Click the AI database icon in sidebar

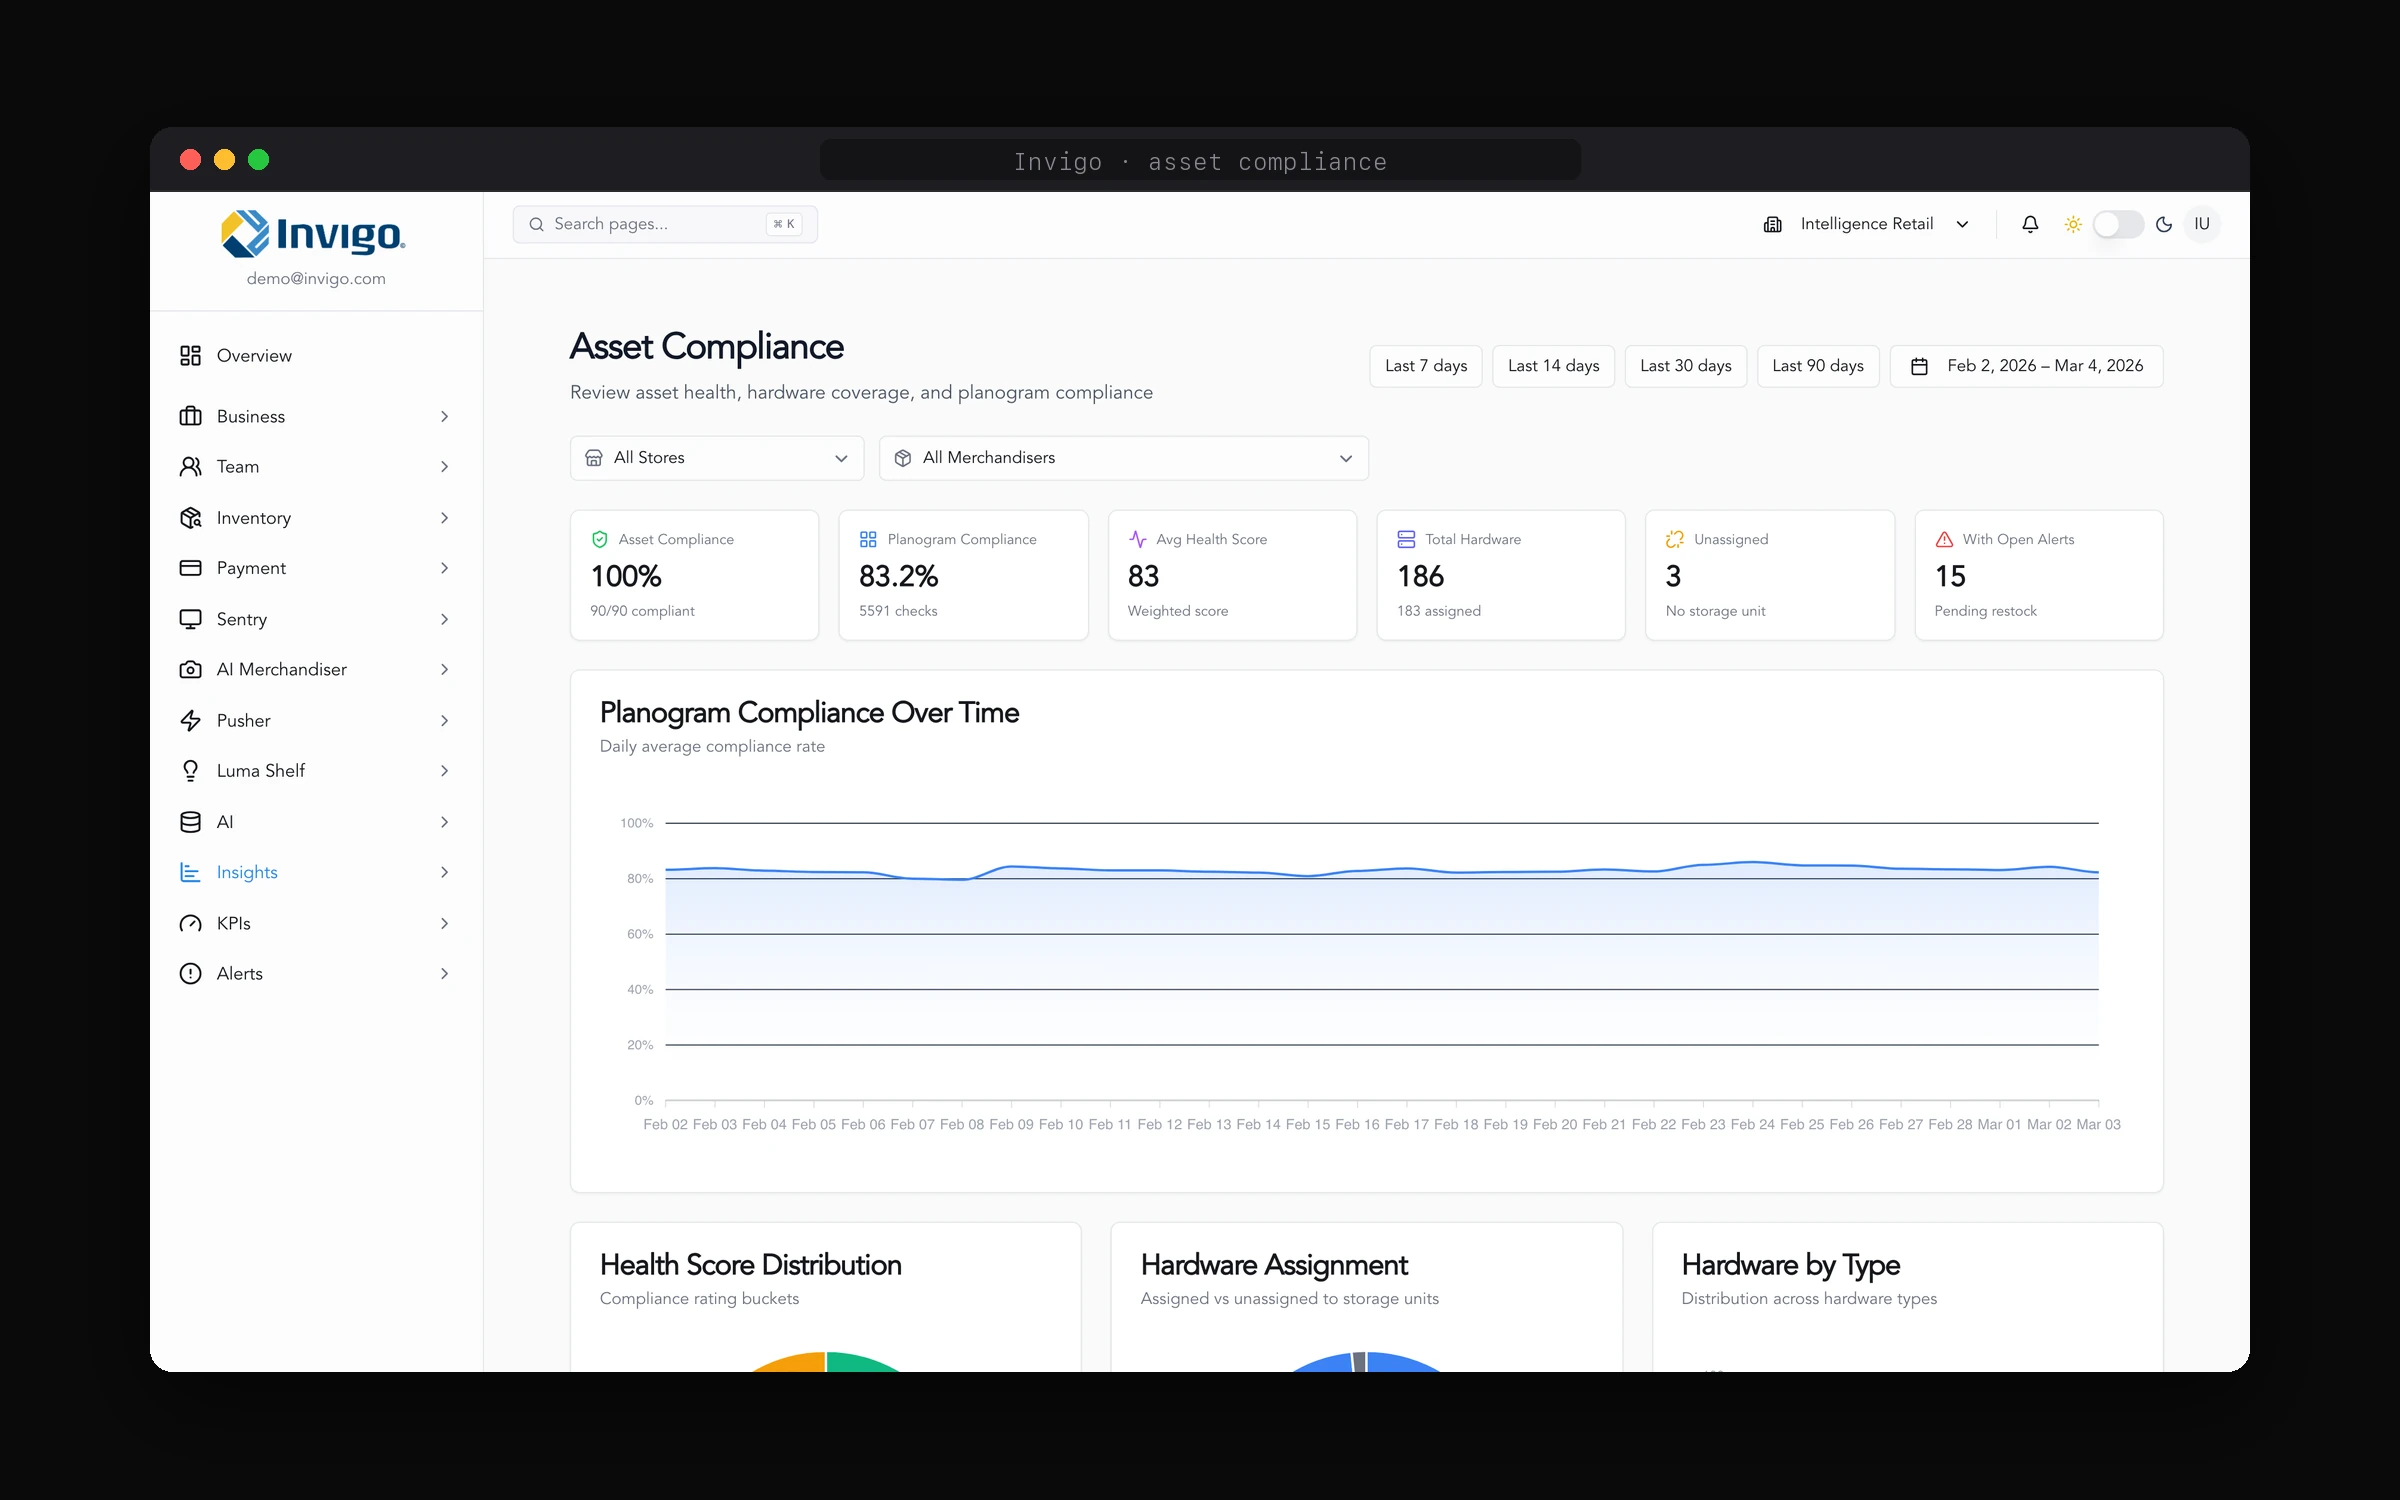click(190, 822)
